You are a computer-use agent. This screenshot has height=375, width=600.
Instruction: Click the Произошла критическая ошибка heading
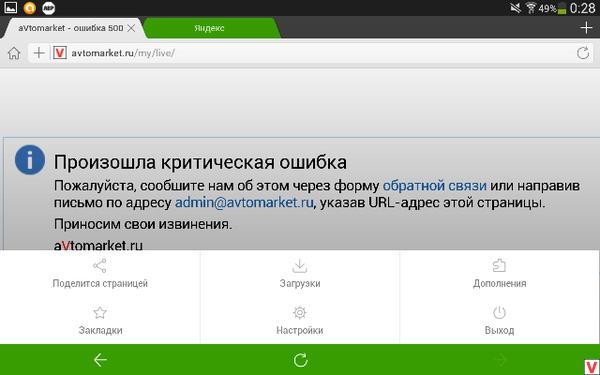[200, 162]
